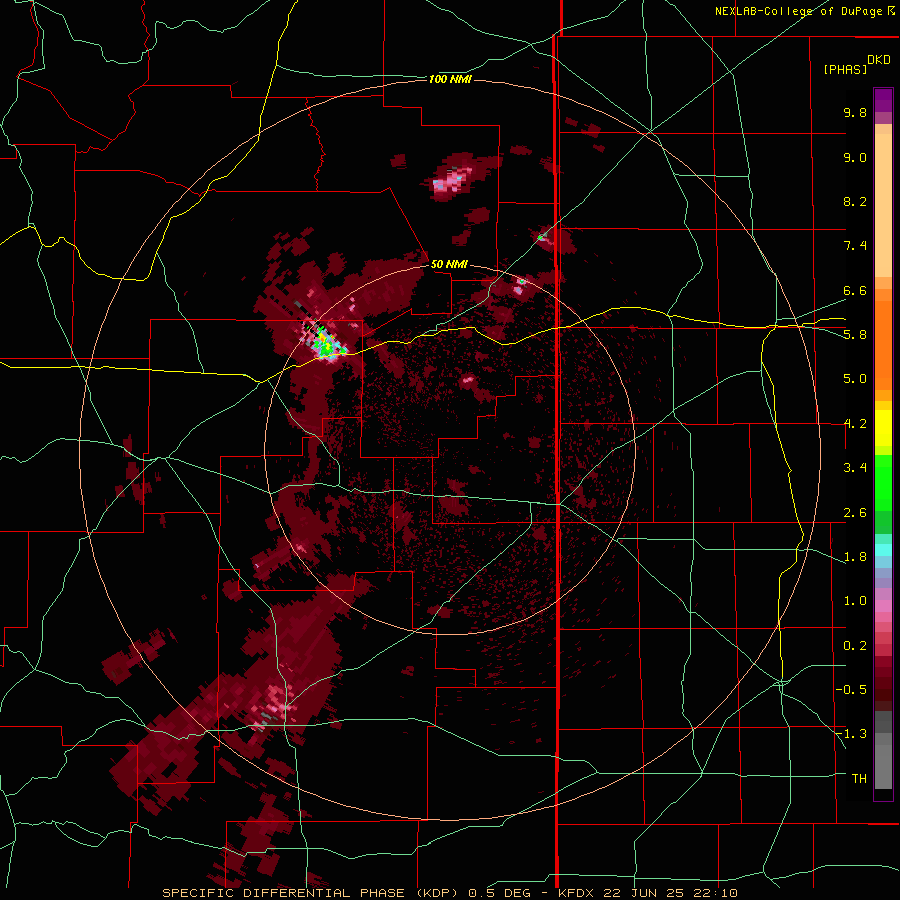Pick the bright orange color scale segment
The height and width of the screenshot is (900, 900).
[883, 345]
